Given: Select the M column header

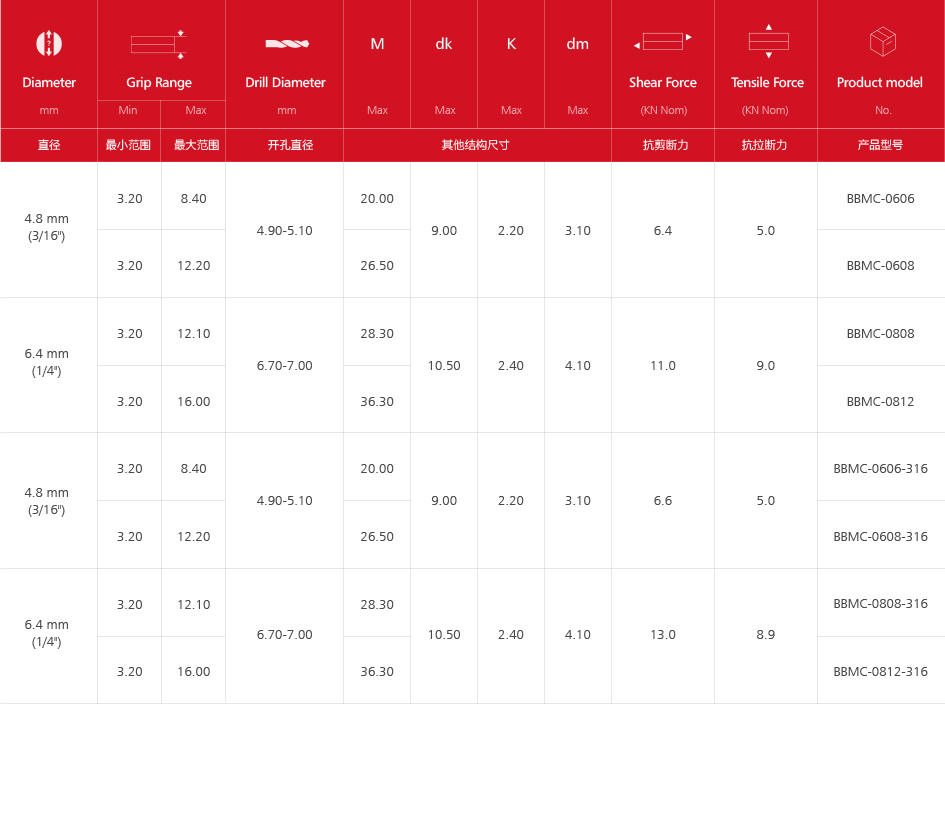Looking at the screenshot, I should (377, 44).
